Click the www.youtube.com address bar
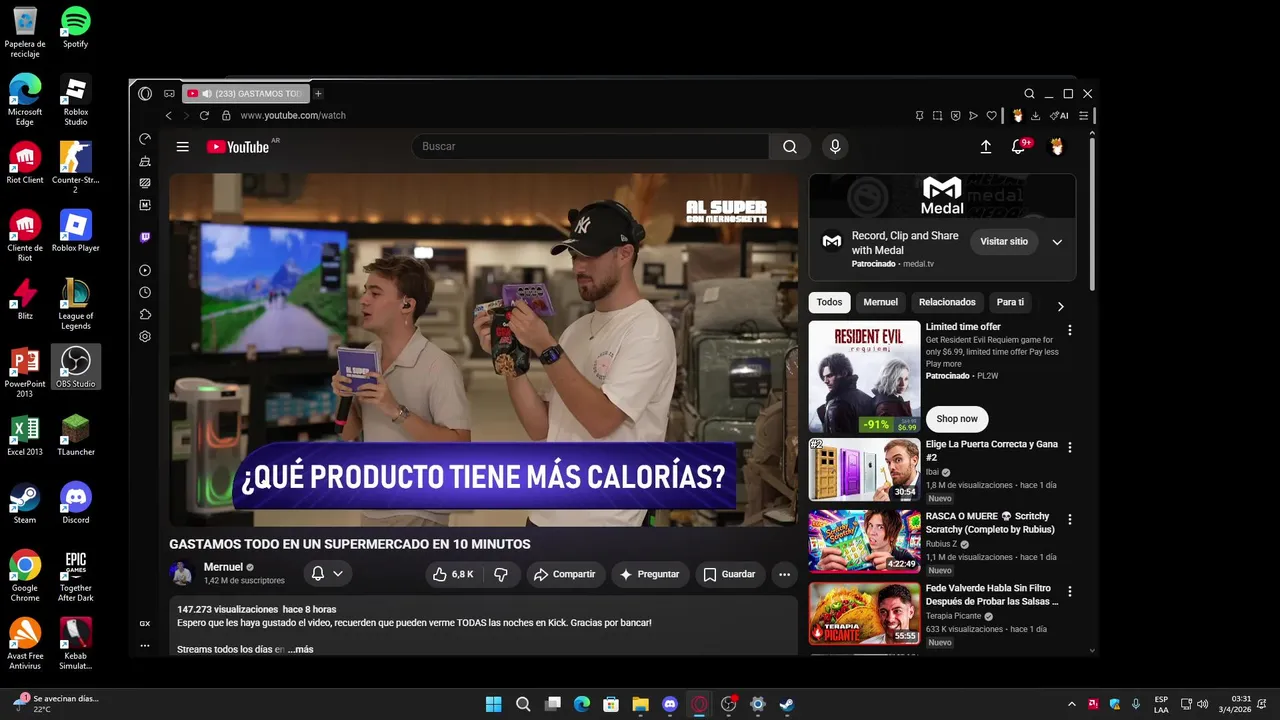 (293, 116)
